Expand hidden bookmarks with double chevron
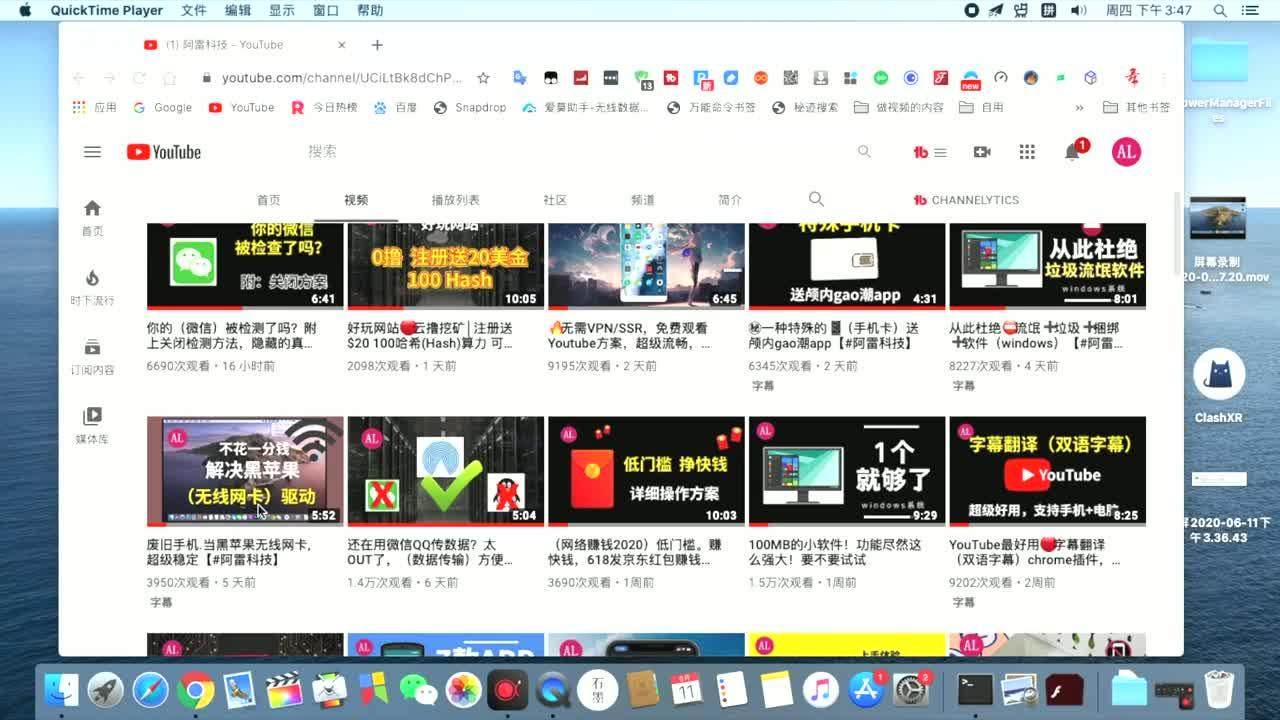The image size is (1280, 720). [x=1079, y=107]
